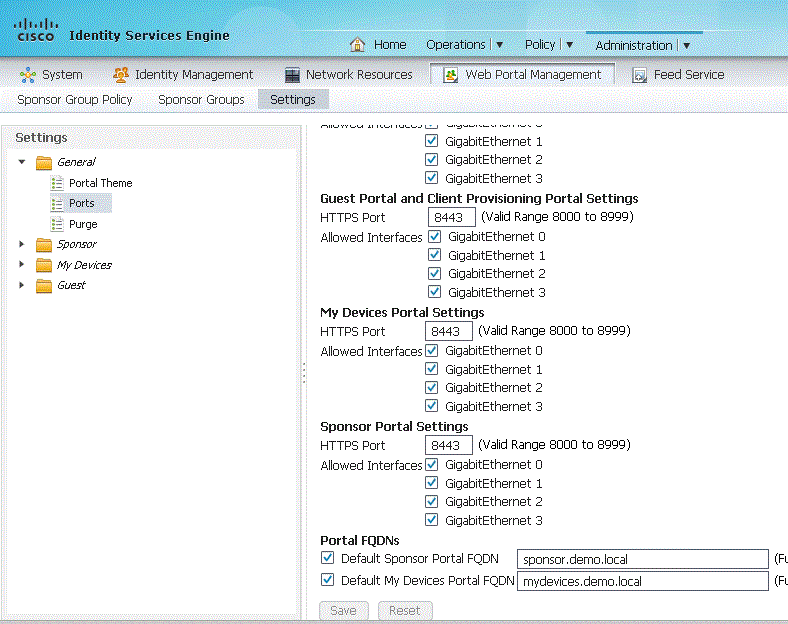Select the Portal Theme list icon
788x624 pixels.
tap(58, 183)
